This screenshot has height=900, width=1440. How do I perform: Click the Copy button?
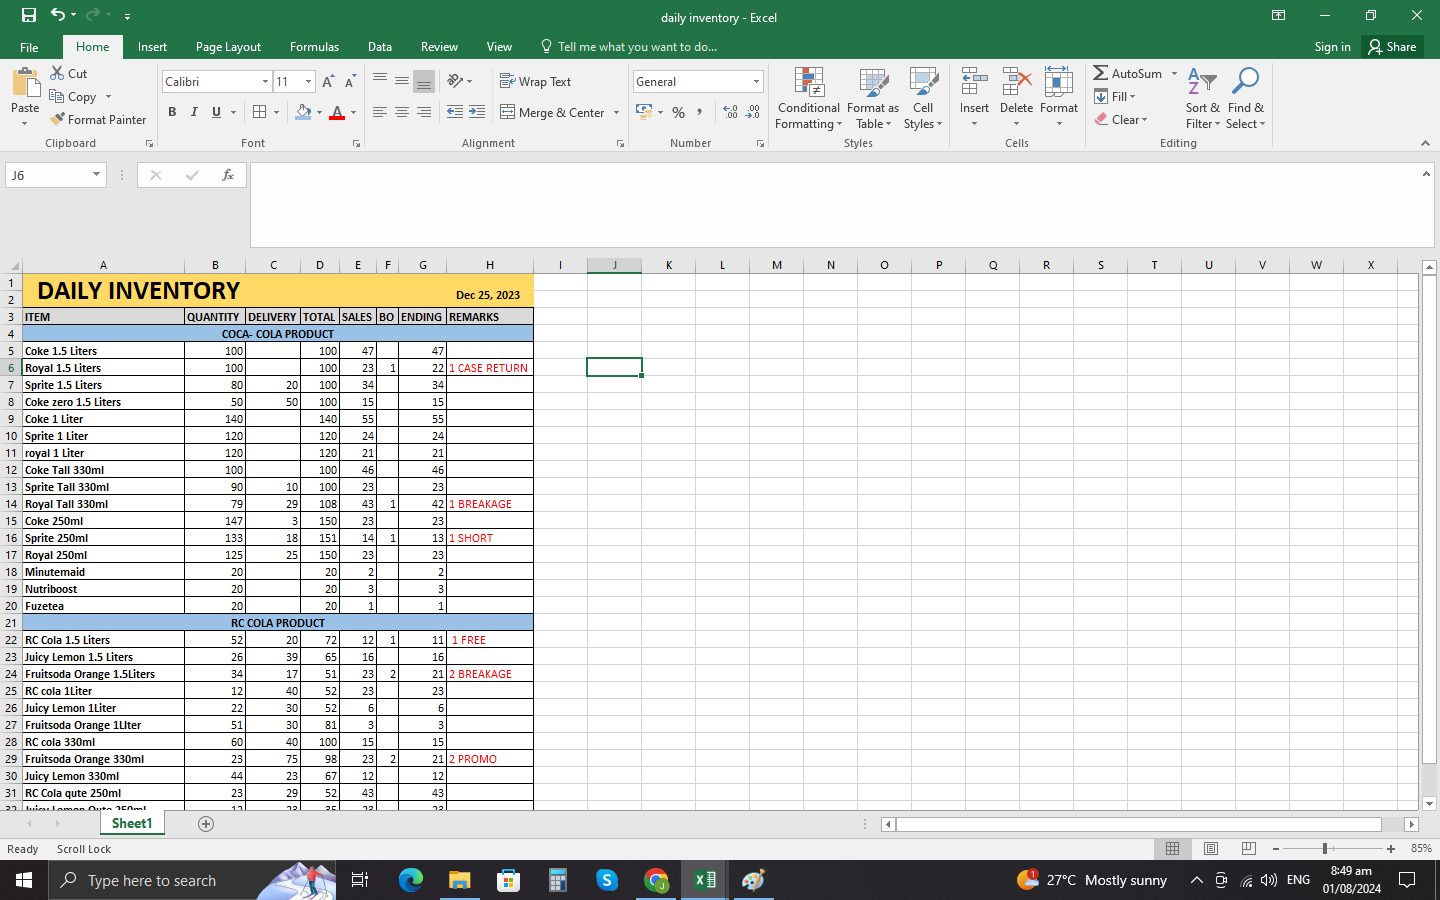point(74,97)
